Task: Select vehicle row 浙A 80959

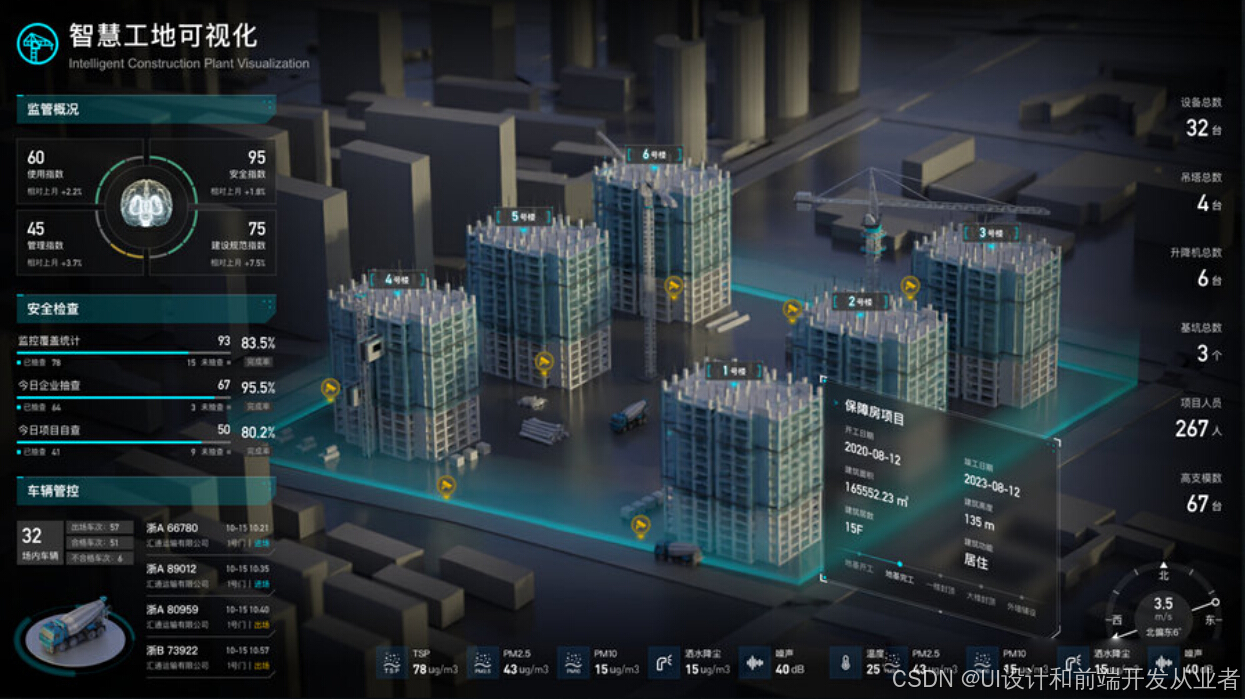Action: tap(208, 616)
